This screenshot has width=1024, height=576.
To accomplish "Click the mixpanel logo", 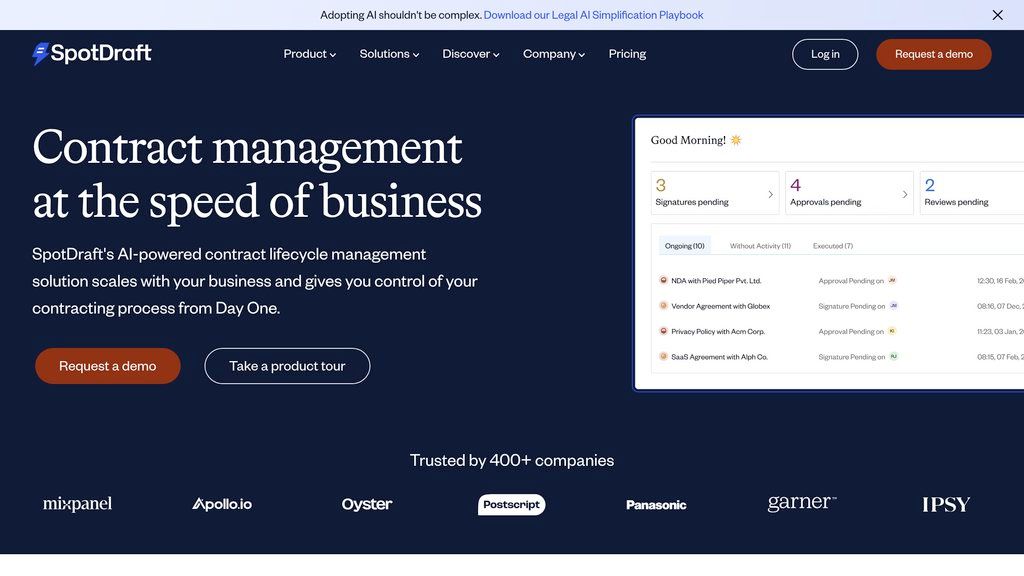I will click(x=77, y=504).
